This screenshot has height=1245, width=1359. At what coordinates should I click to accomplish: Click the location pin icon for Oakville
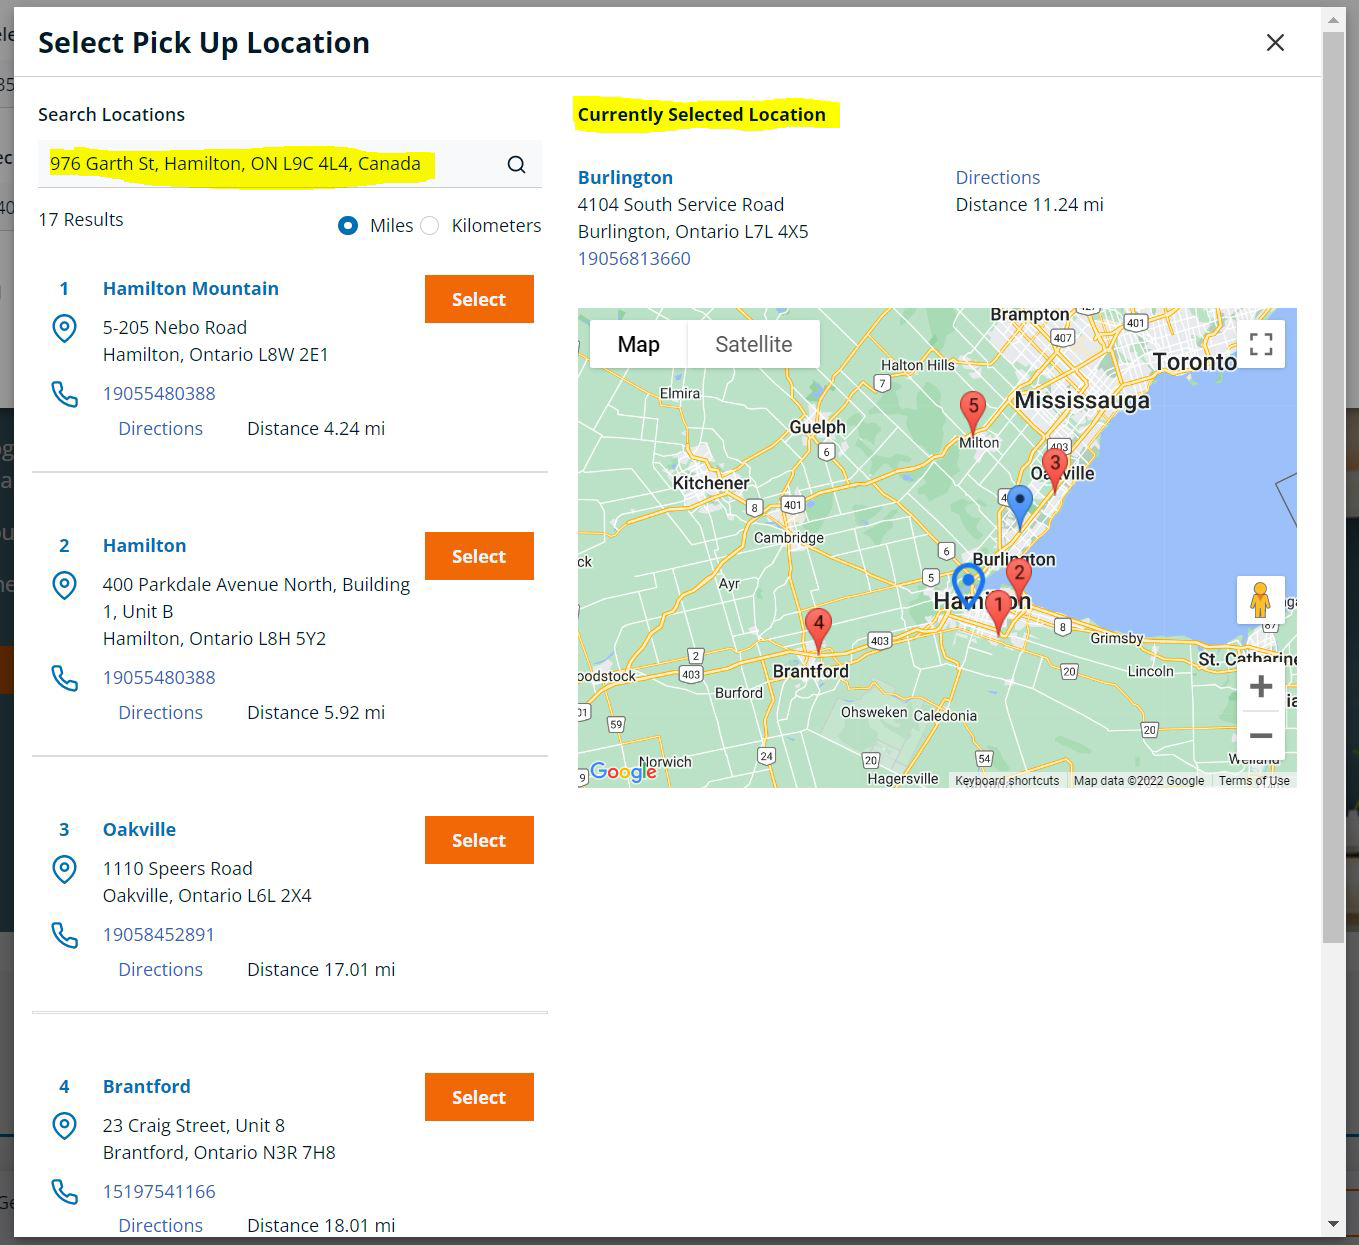pos(64,869)
